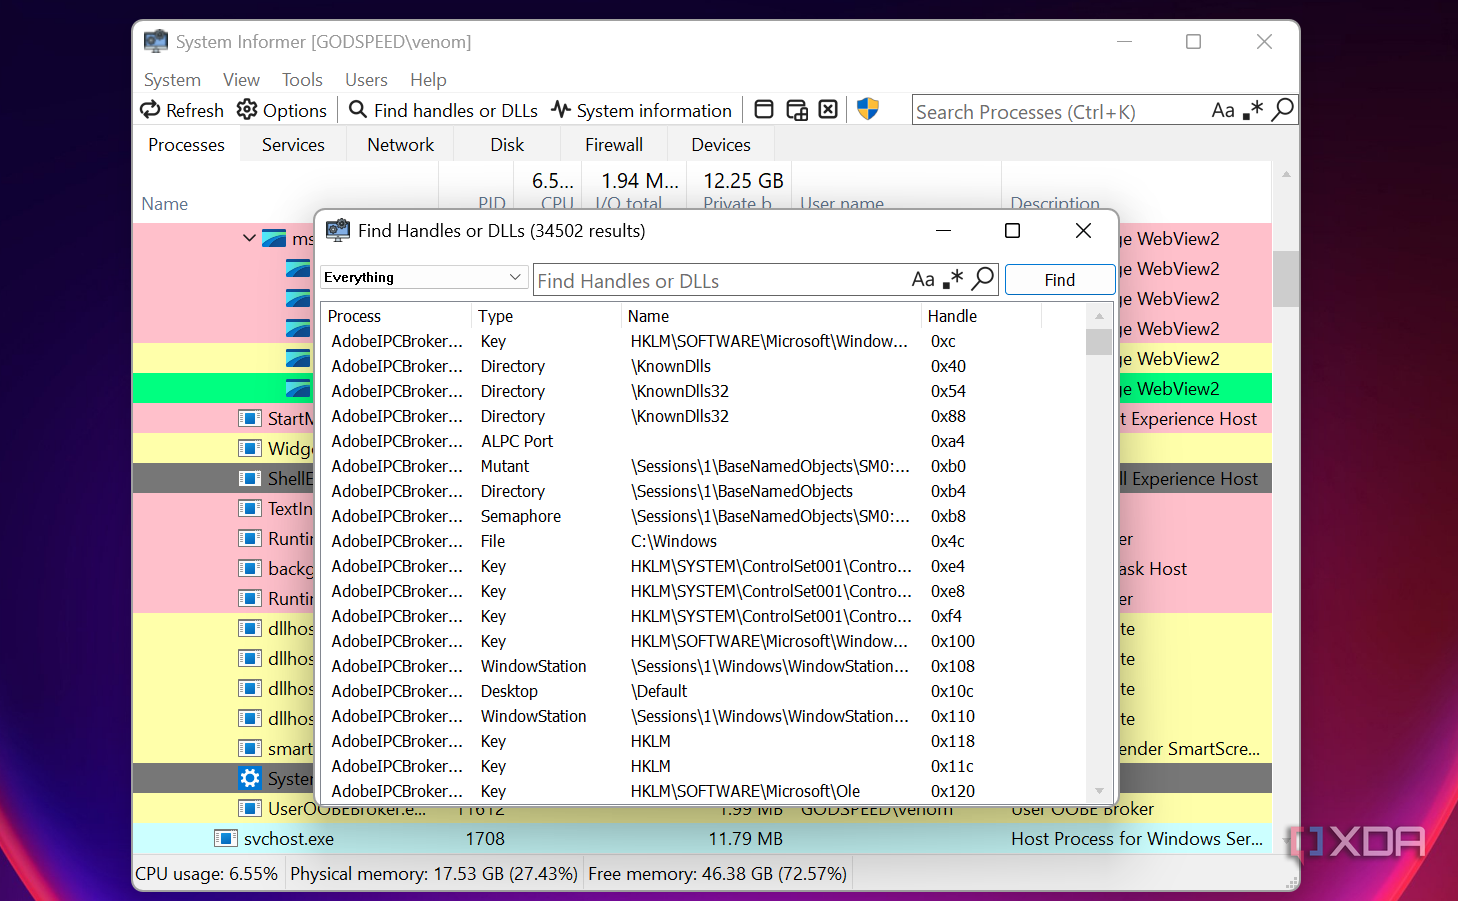
Task: Select the svchost.exe process row
Action: pos(702,839)
